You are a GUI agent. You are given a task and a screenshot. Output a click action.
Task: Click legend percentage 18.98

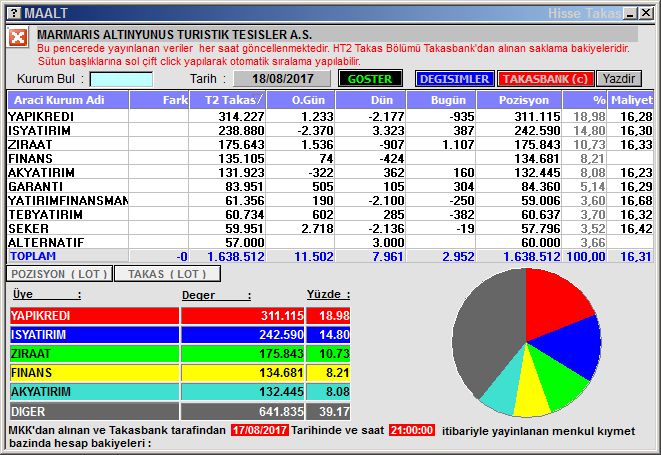pyautogui.click(x=334, y=316)
